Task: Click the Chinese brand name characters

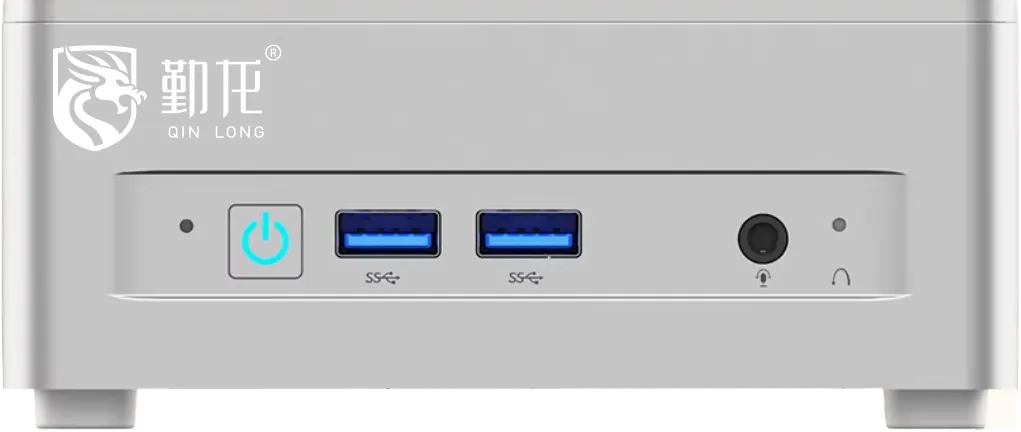Action: tap(211, 87)
